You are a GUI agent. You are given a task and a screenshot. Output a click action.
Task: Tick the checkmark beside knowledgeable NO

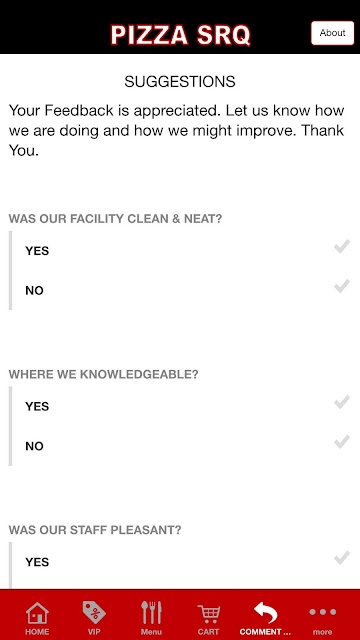coord(342,442)
